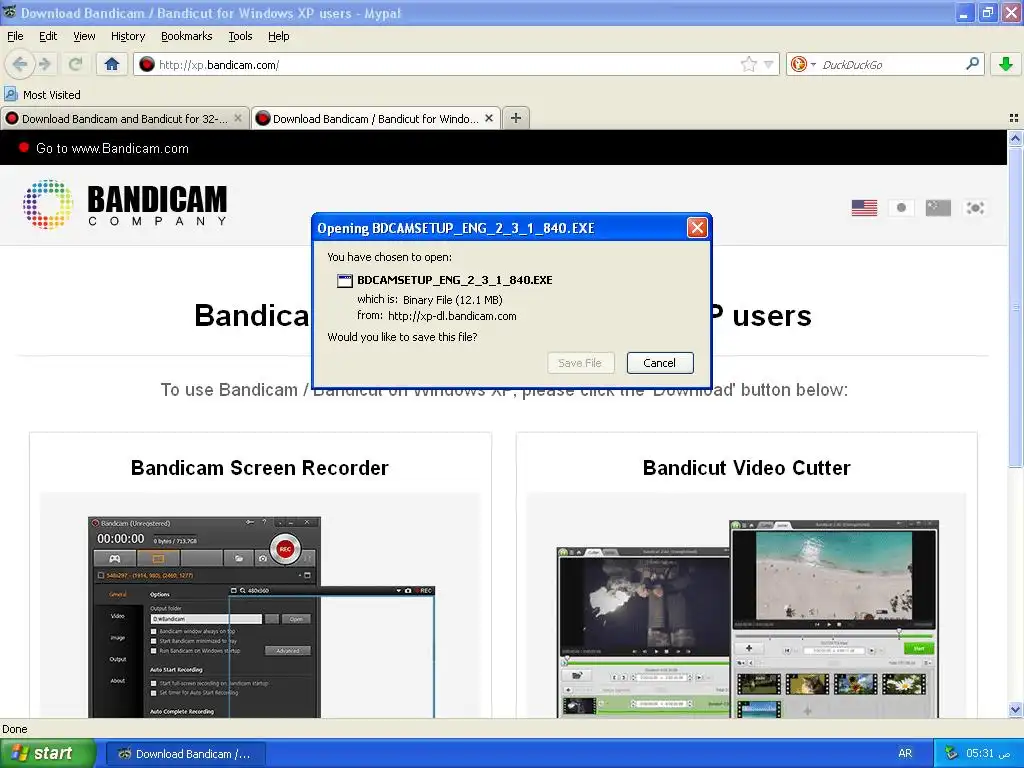Click the Save File button
The height and width of the screenshot is (768, 1024).
tap(580, 363)
